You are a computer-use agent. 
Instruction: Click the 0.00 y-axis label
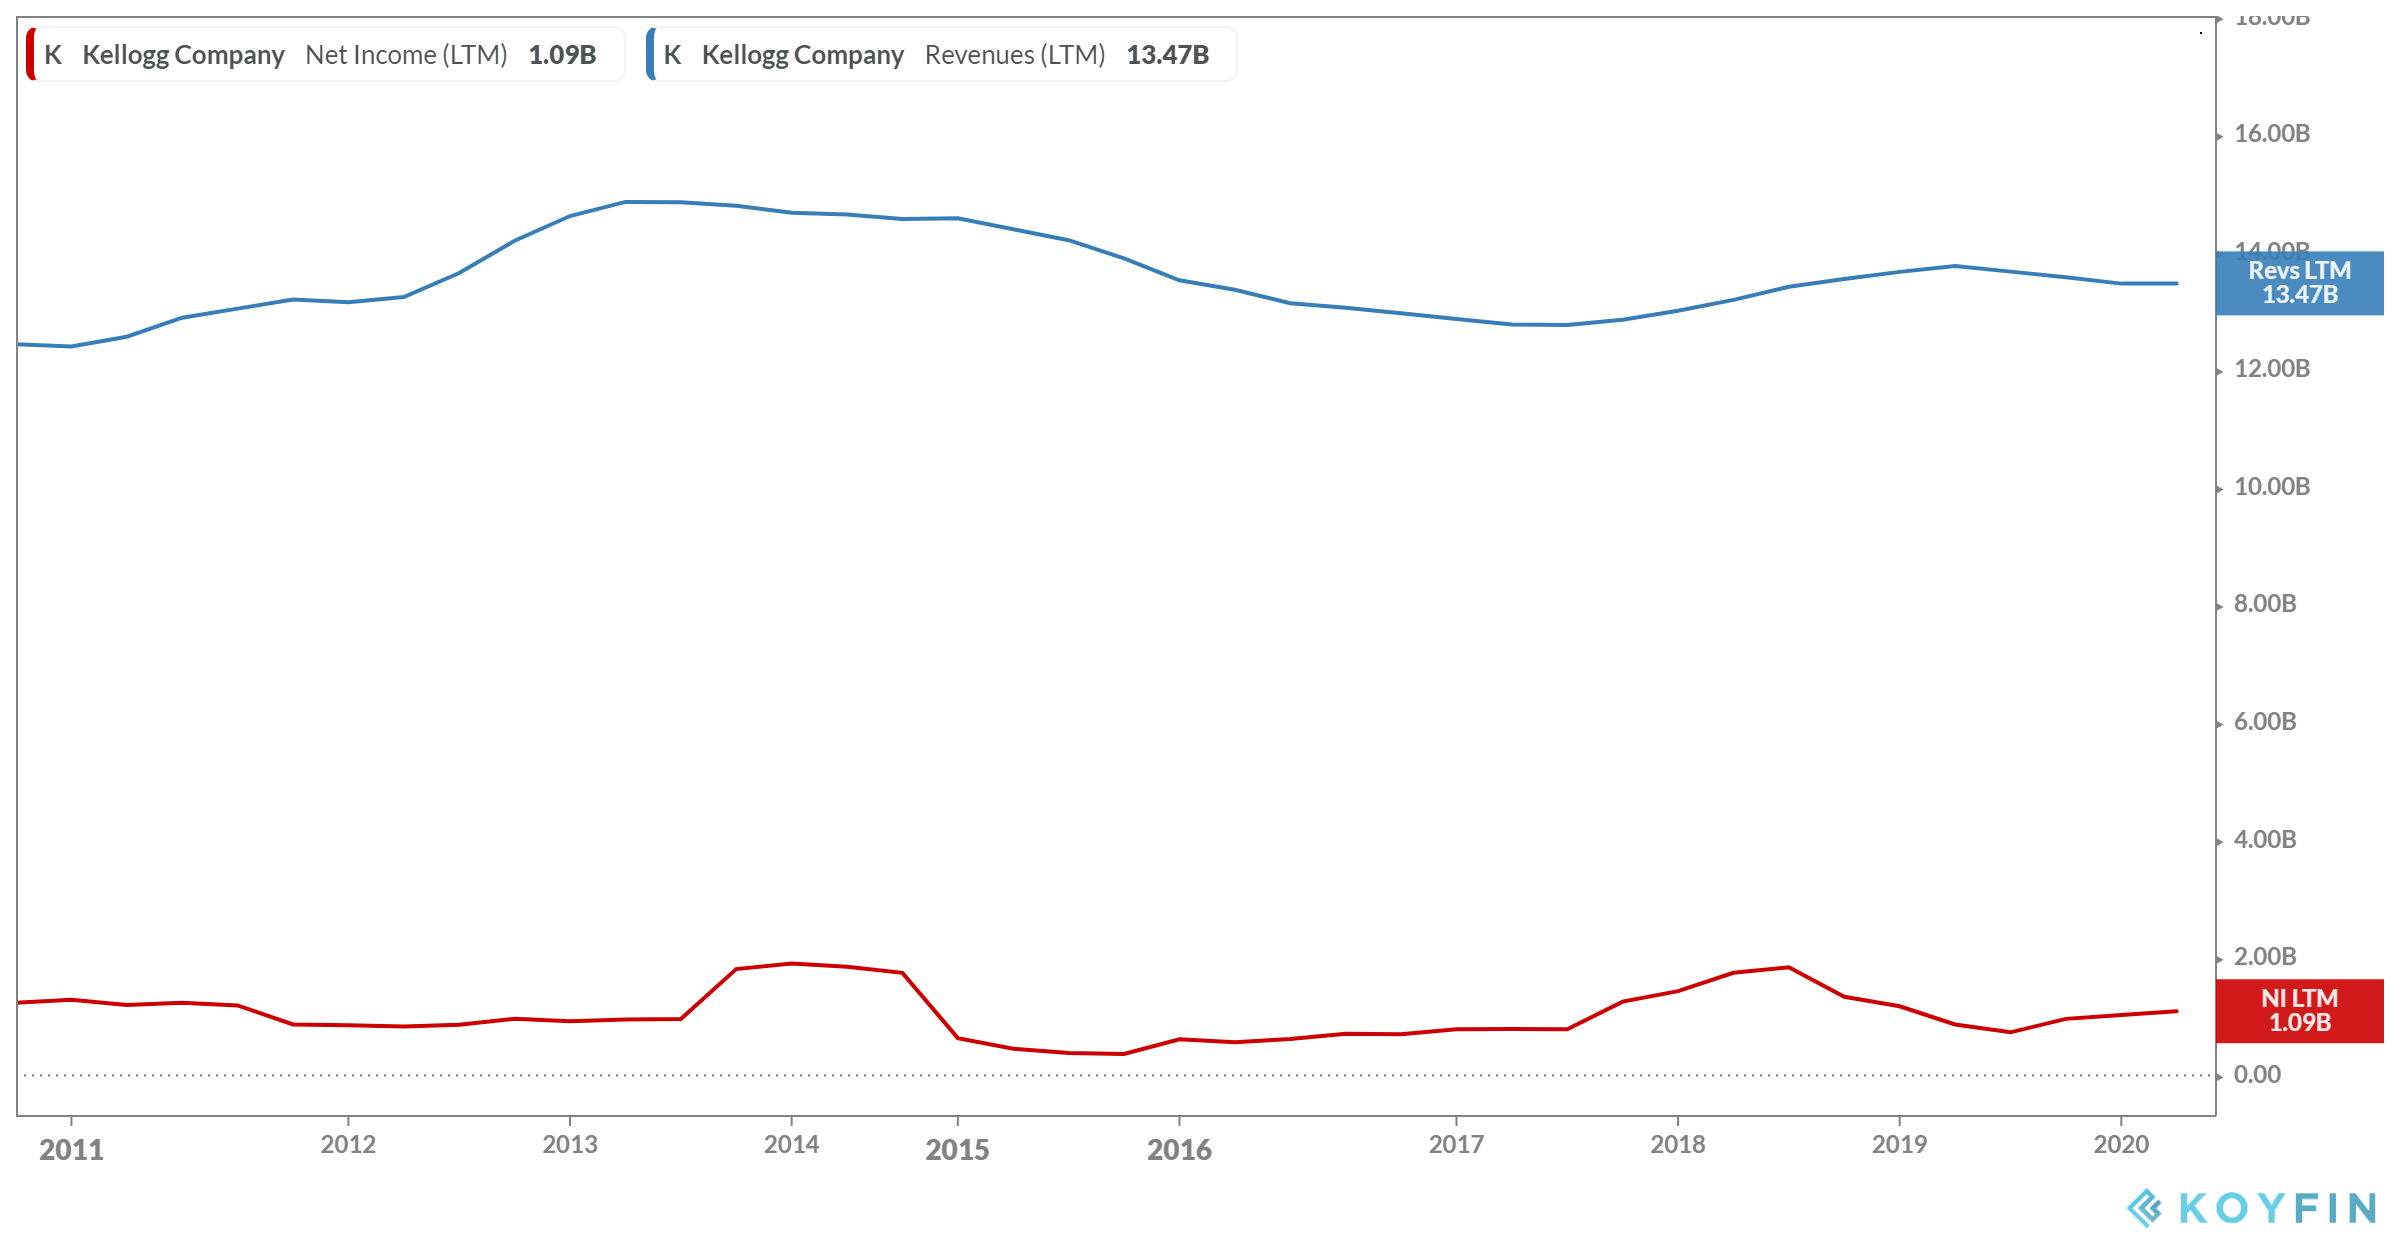pos(2257,1075)
